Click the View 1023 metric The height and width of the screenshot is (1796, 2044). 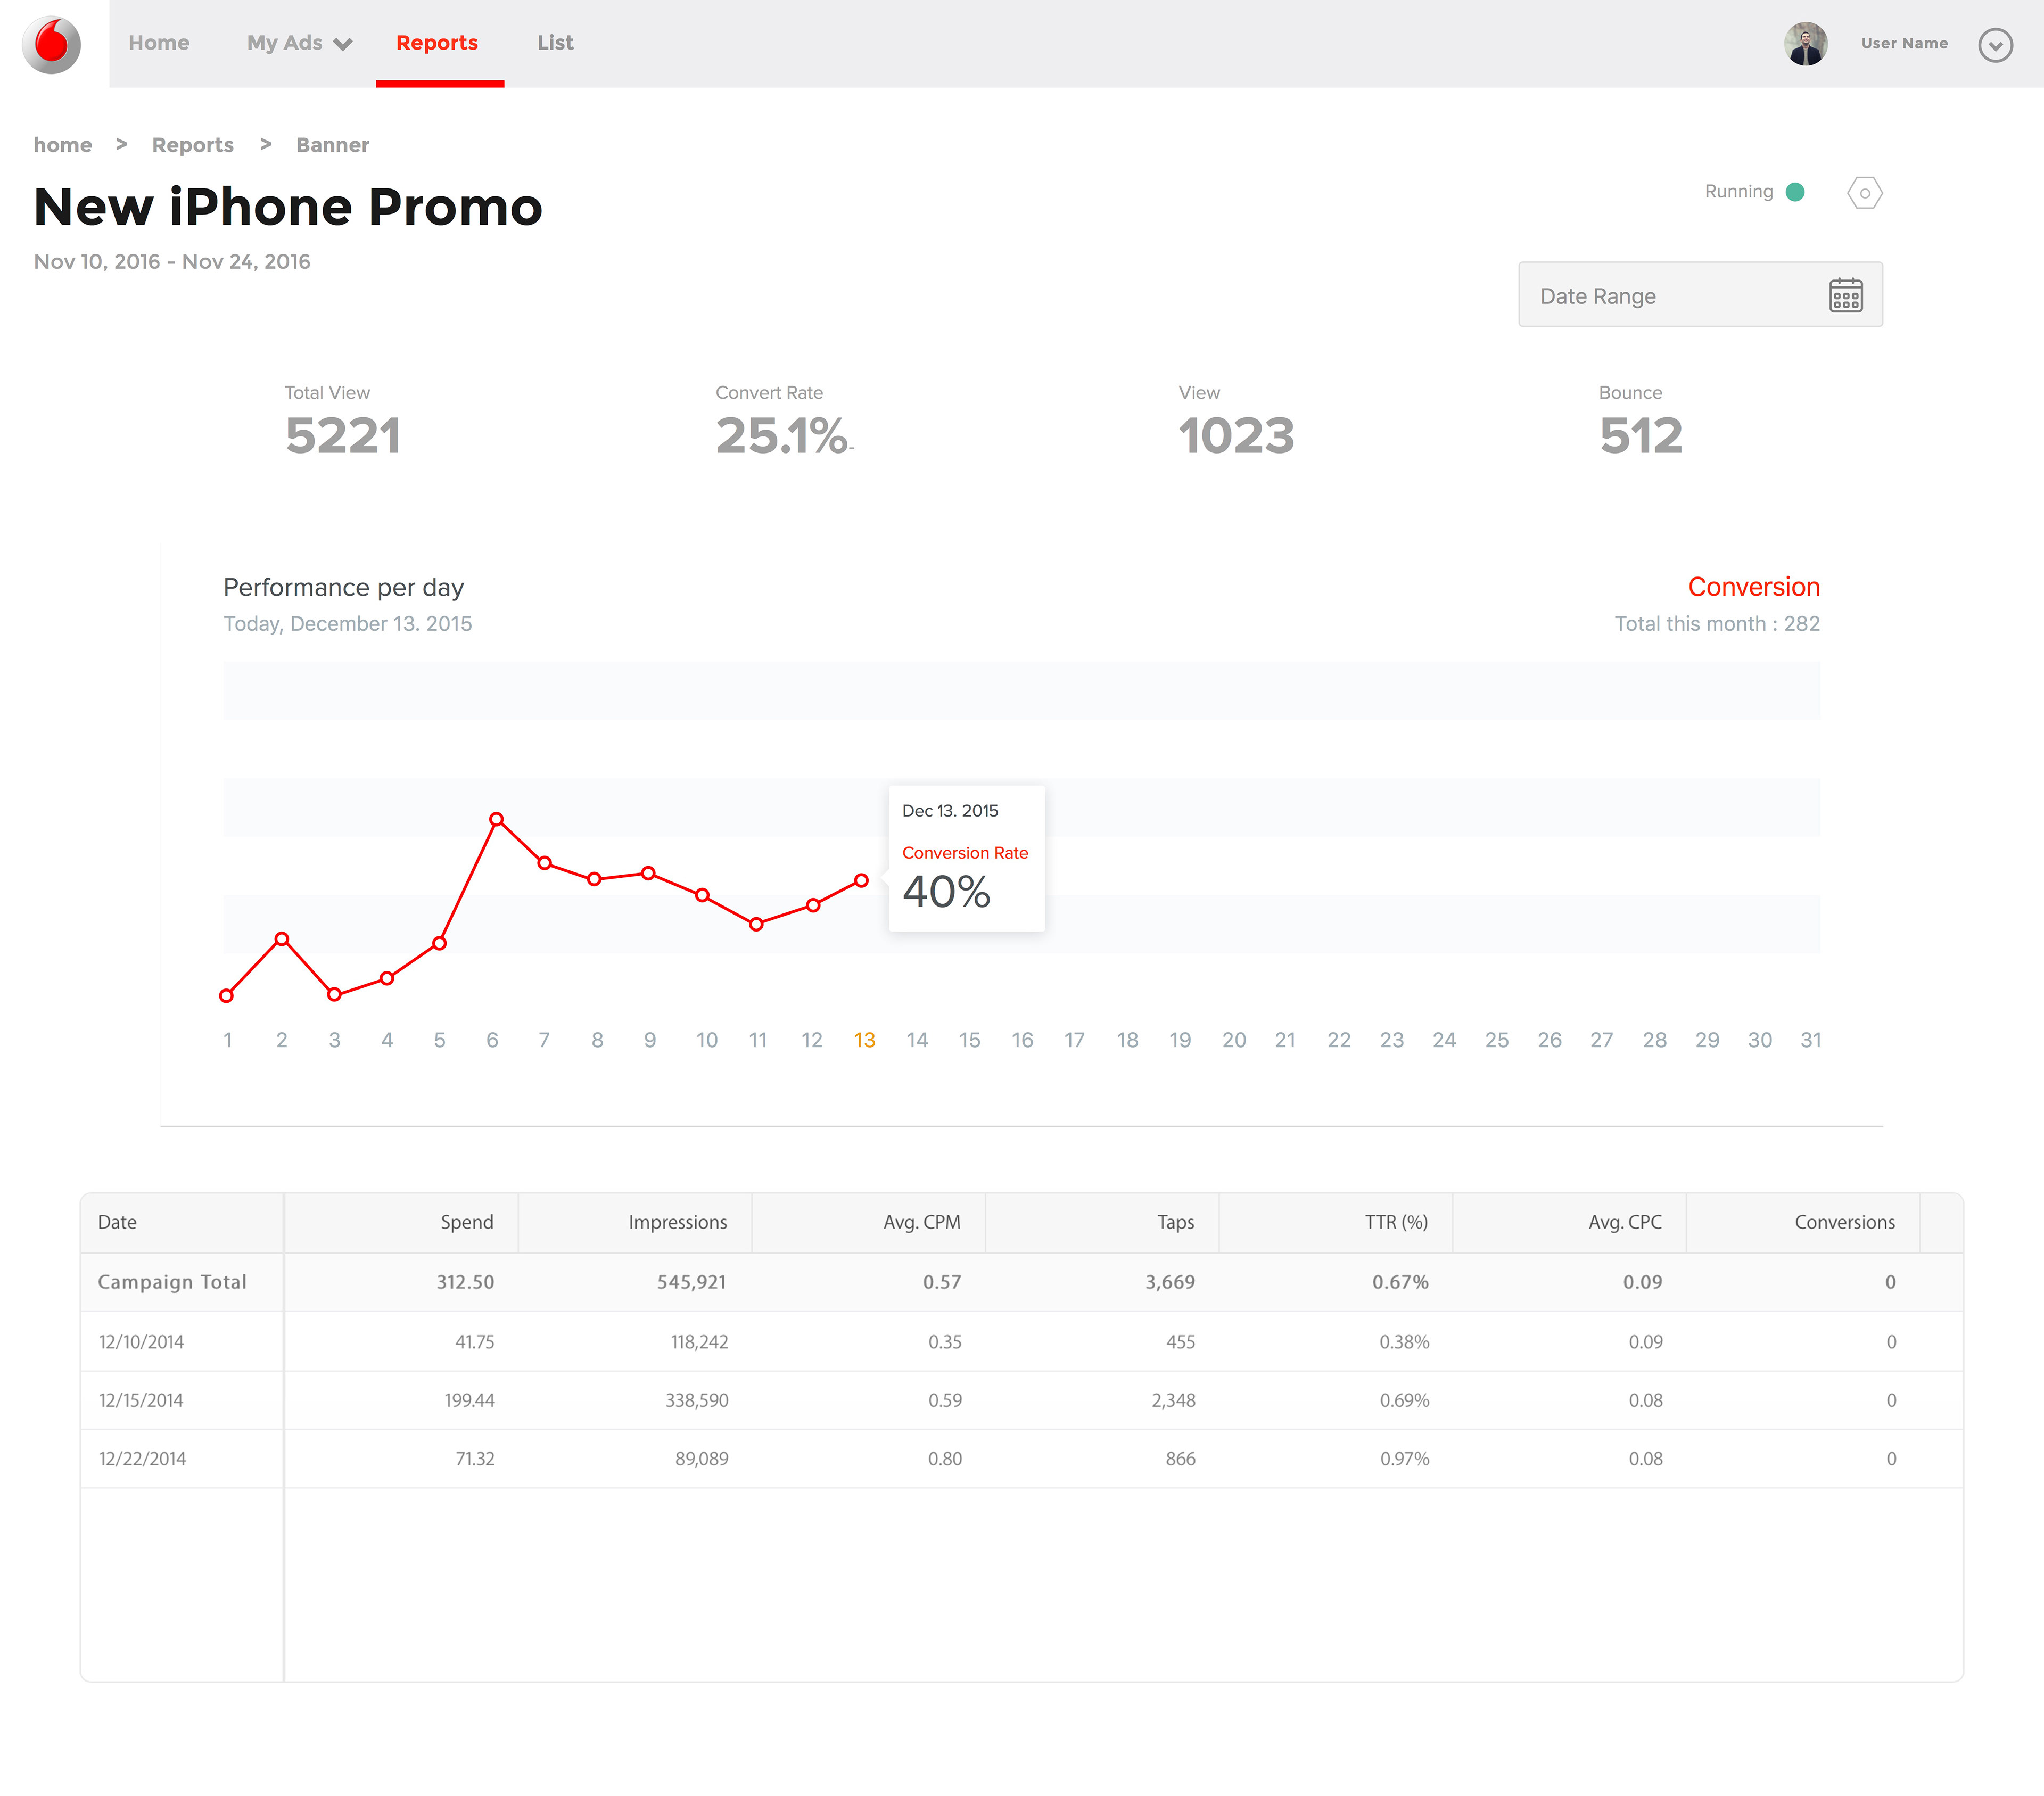(1236, 420)
